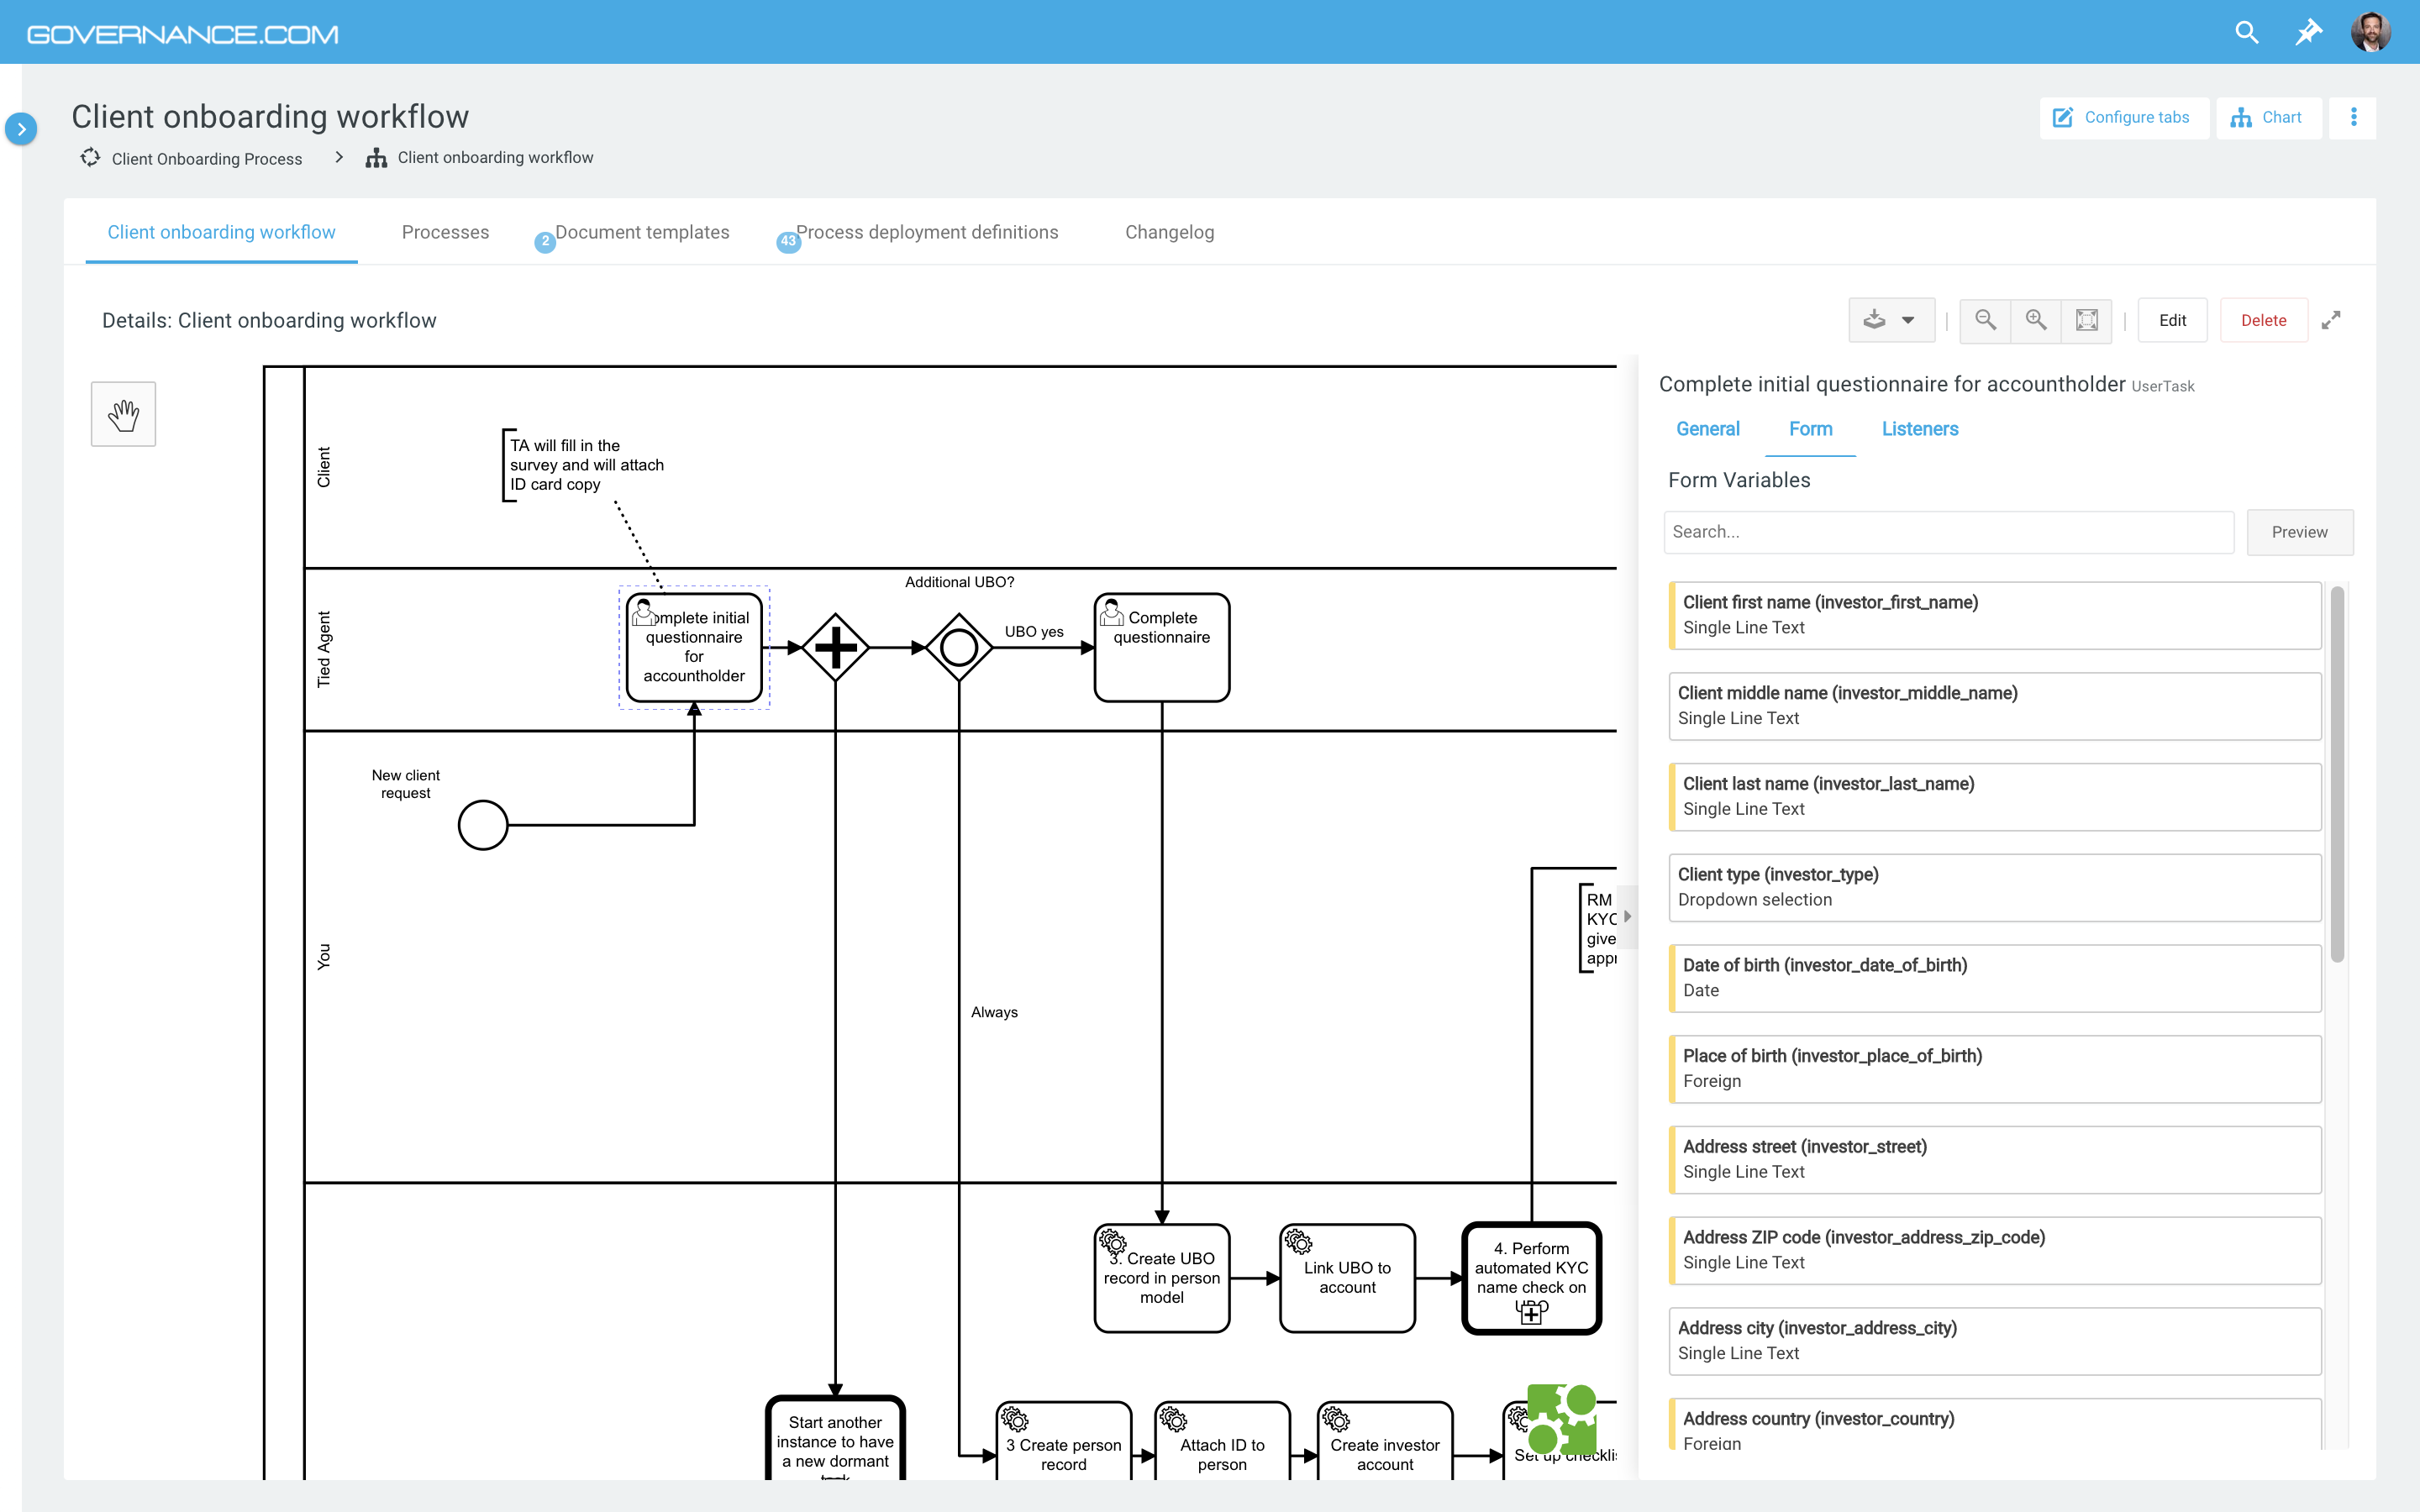Zoom in on the diagram
2420x1512 pixels.
[2036, 320]
